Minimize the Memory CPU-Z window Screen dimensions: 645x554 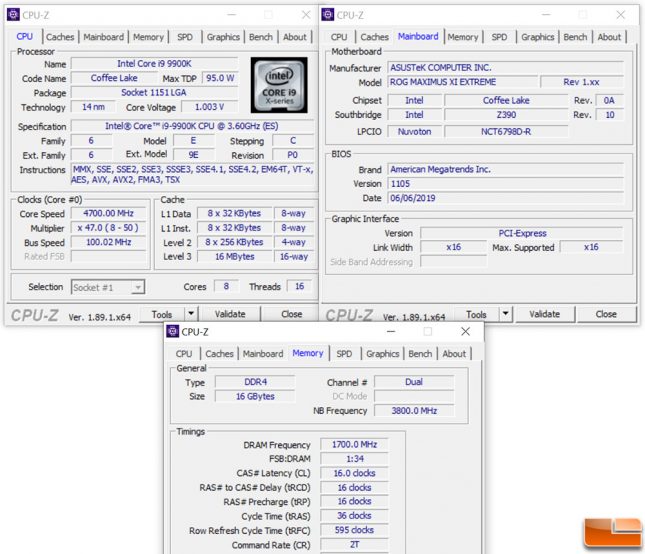[391, 331]
